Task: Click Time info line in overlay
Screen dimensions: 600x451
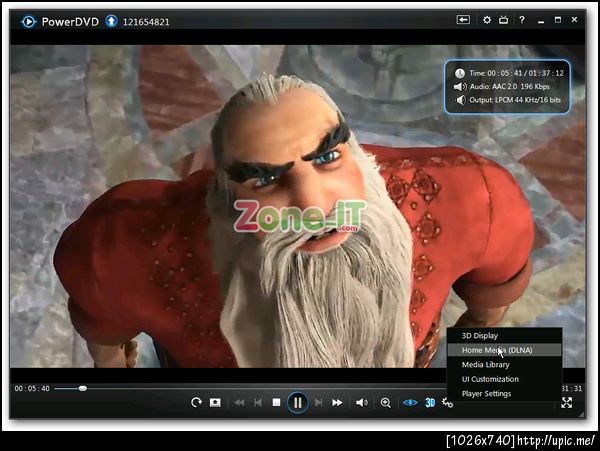Action: point(509,73)
